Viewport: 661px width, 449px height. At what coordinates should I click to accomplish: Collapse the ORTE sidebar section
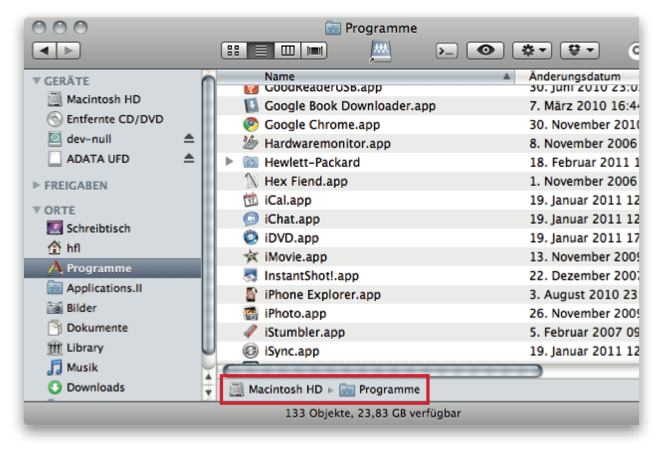tap(37, 210)
